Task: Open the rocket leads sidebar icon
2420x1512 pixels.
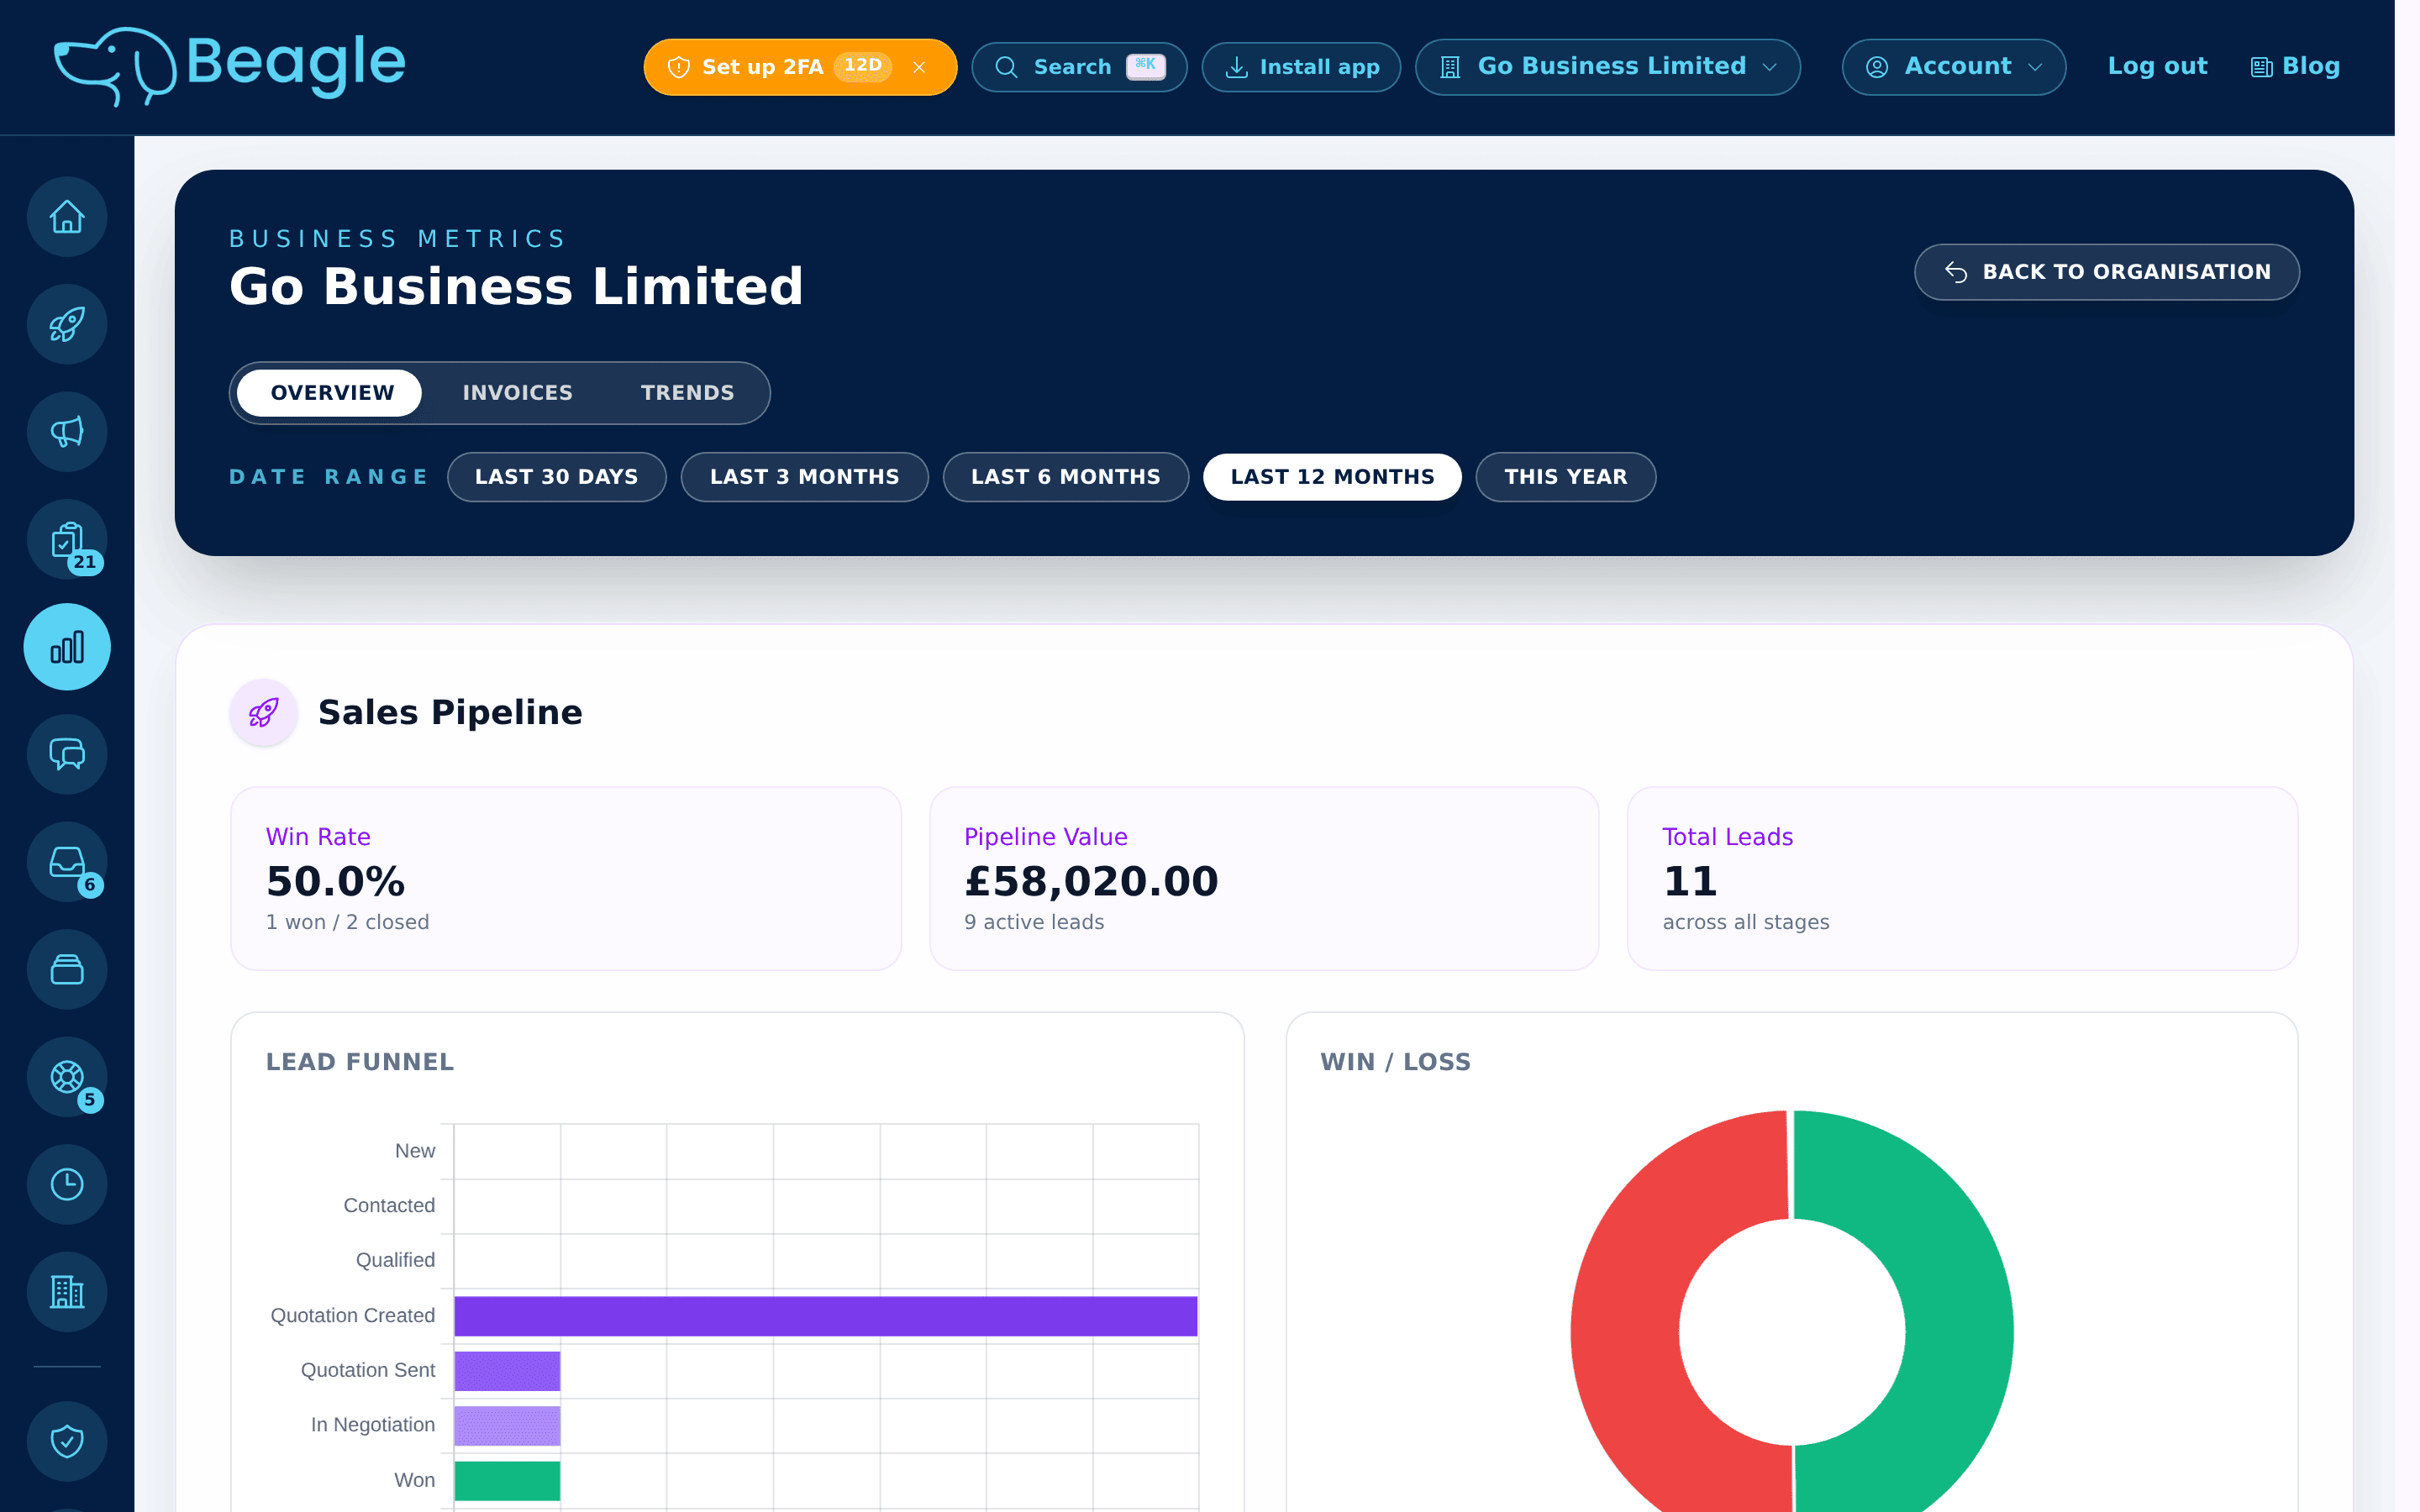Action: 67,324
